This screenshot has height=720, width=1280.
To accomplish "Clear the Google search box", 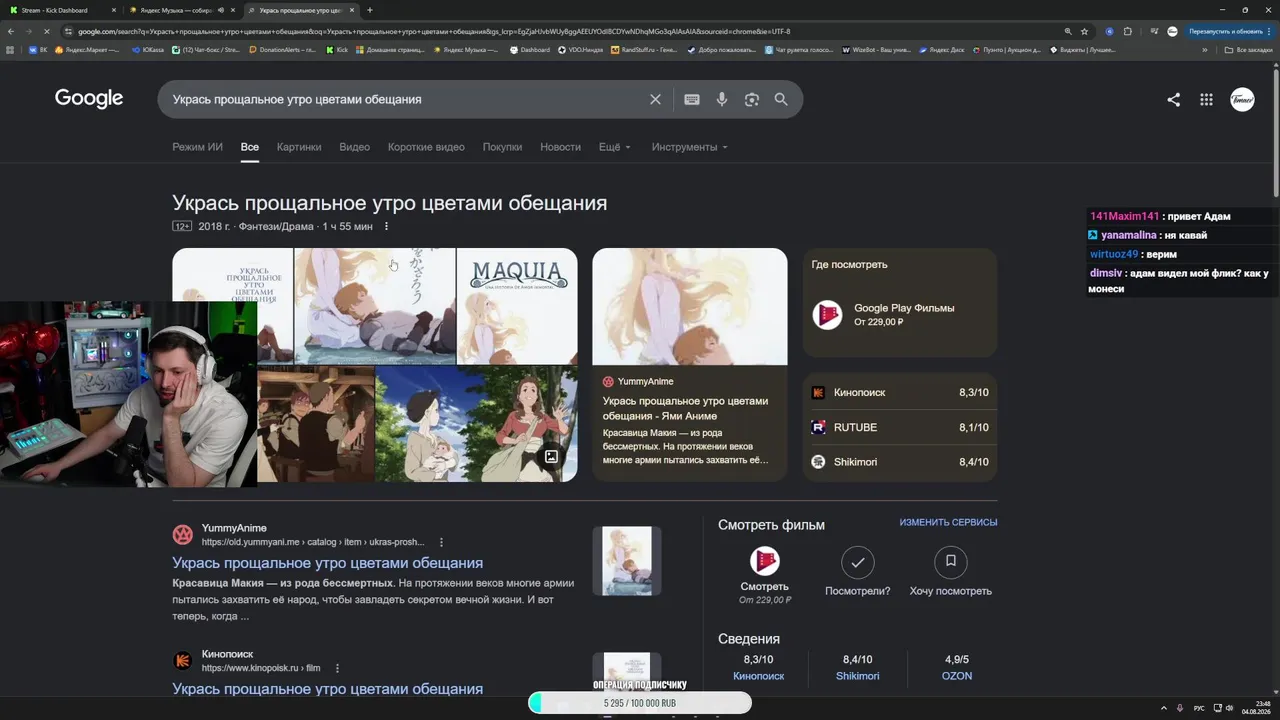I will [655, 100].
